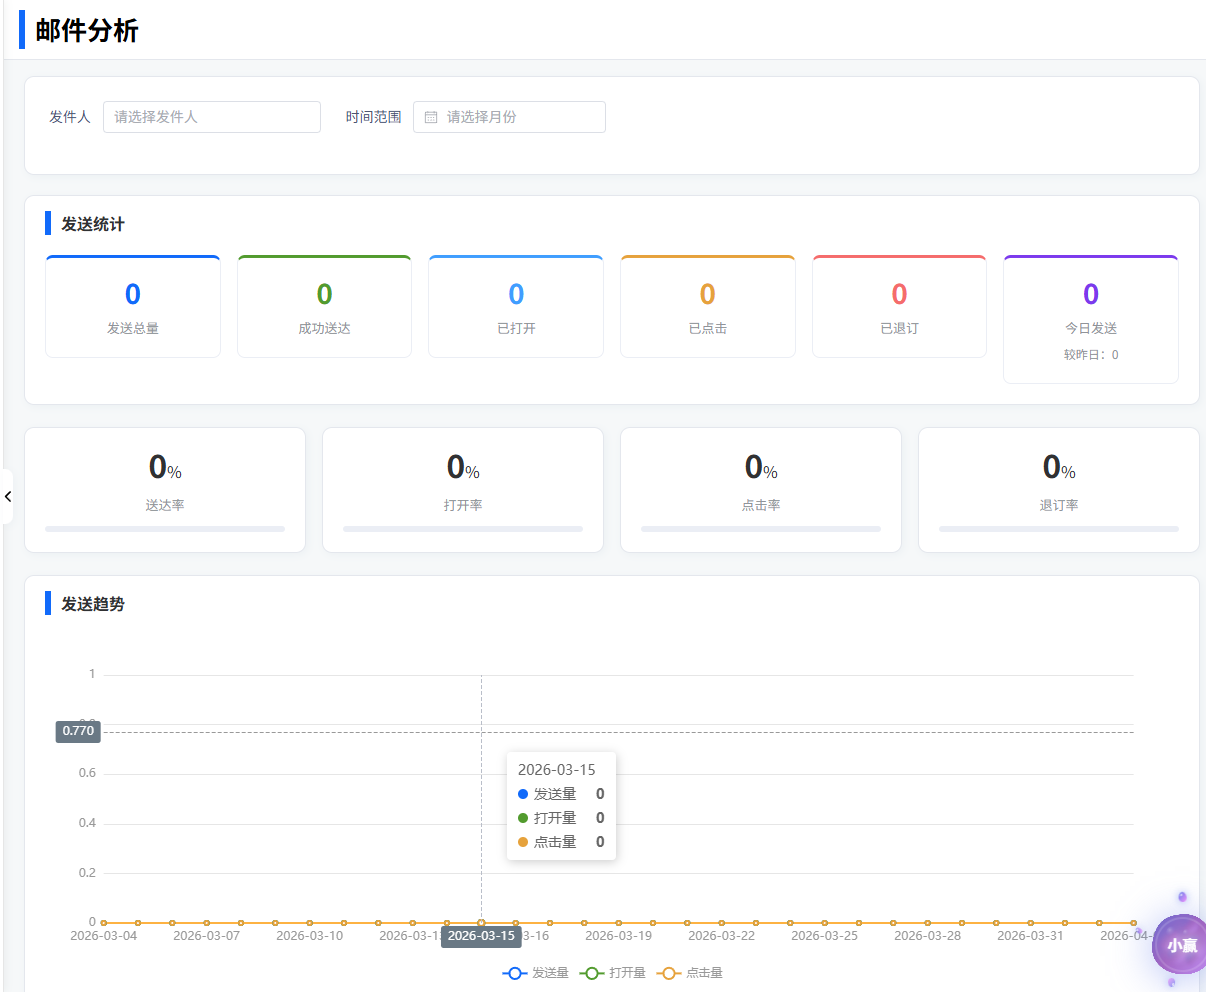
Task: Open the 今日发送 statistics card
Action: [1091, 319]
